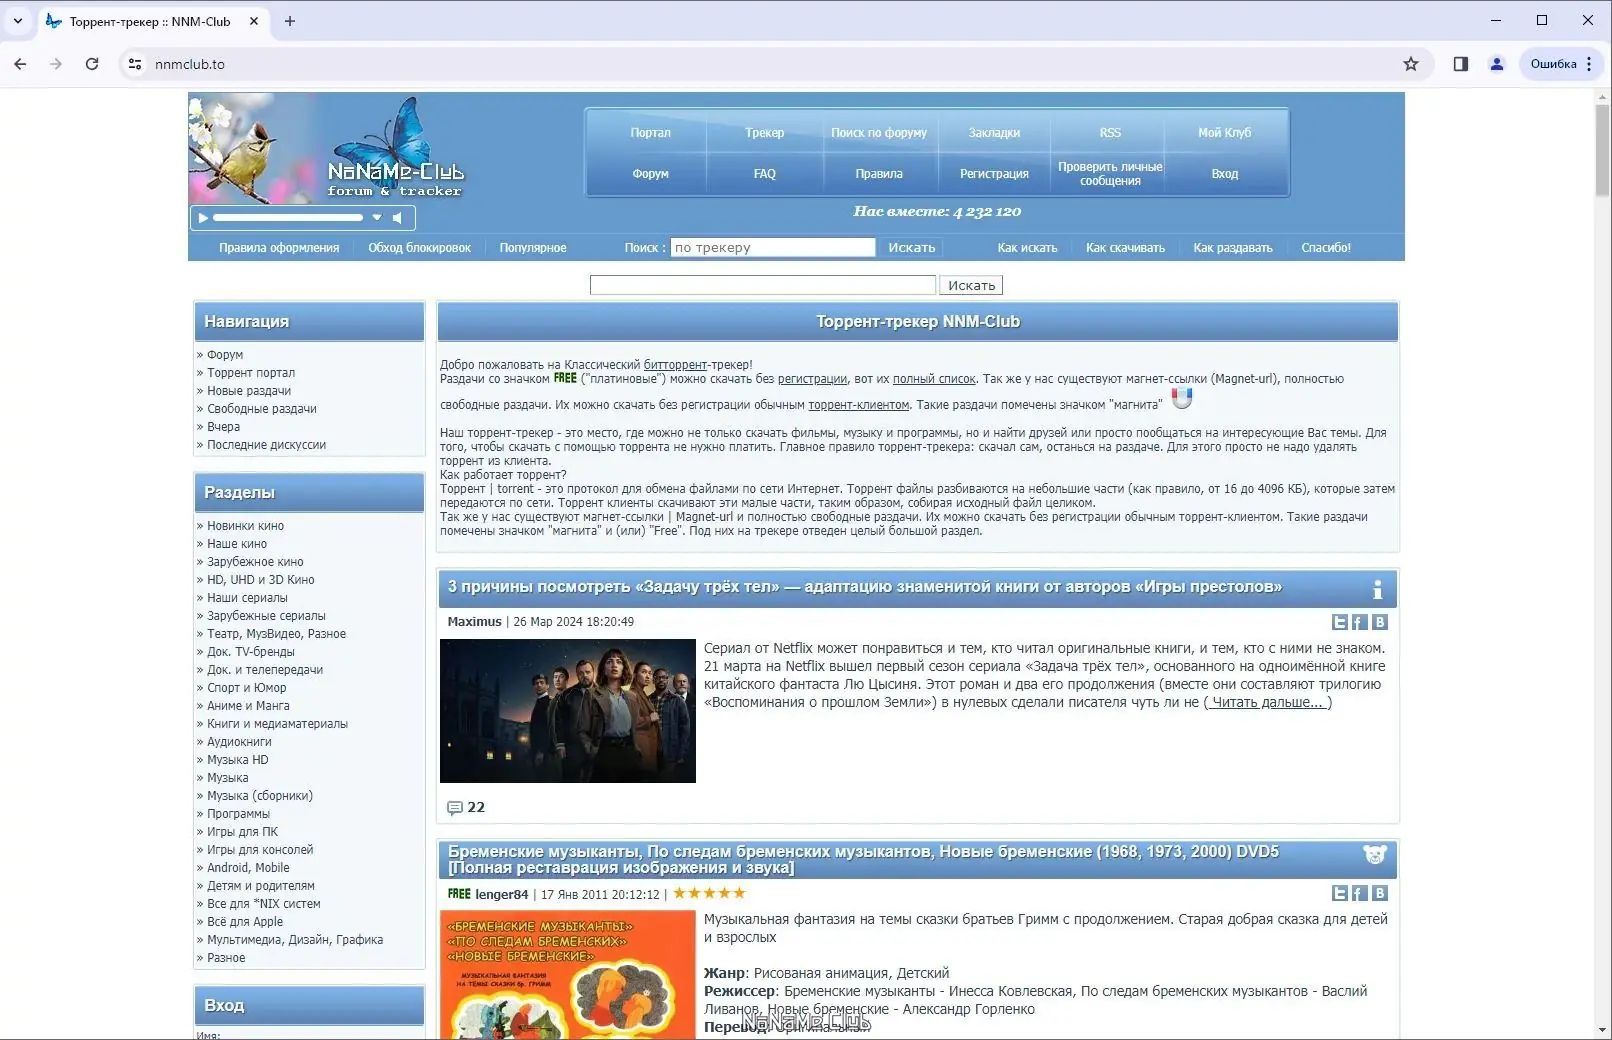Open the Обход блокировок link

coord(419,248)
